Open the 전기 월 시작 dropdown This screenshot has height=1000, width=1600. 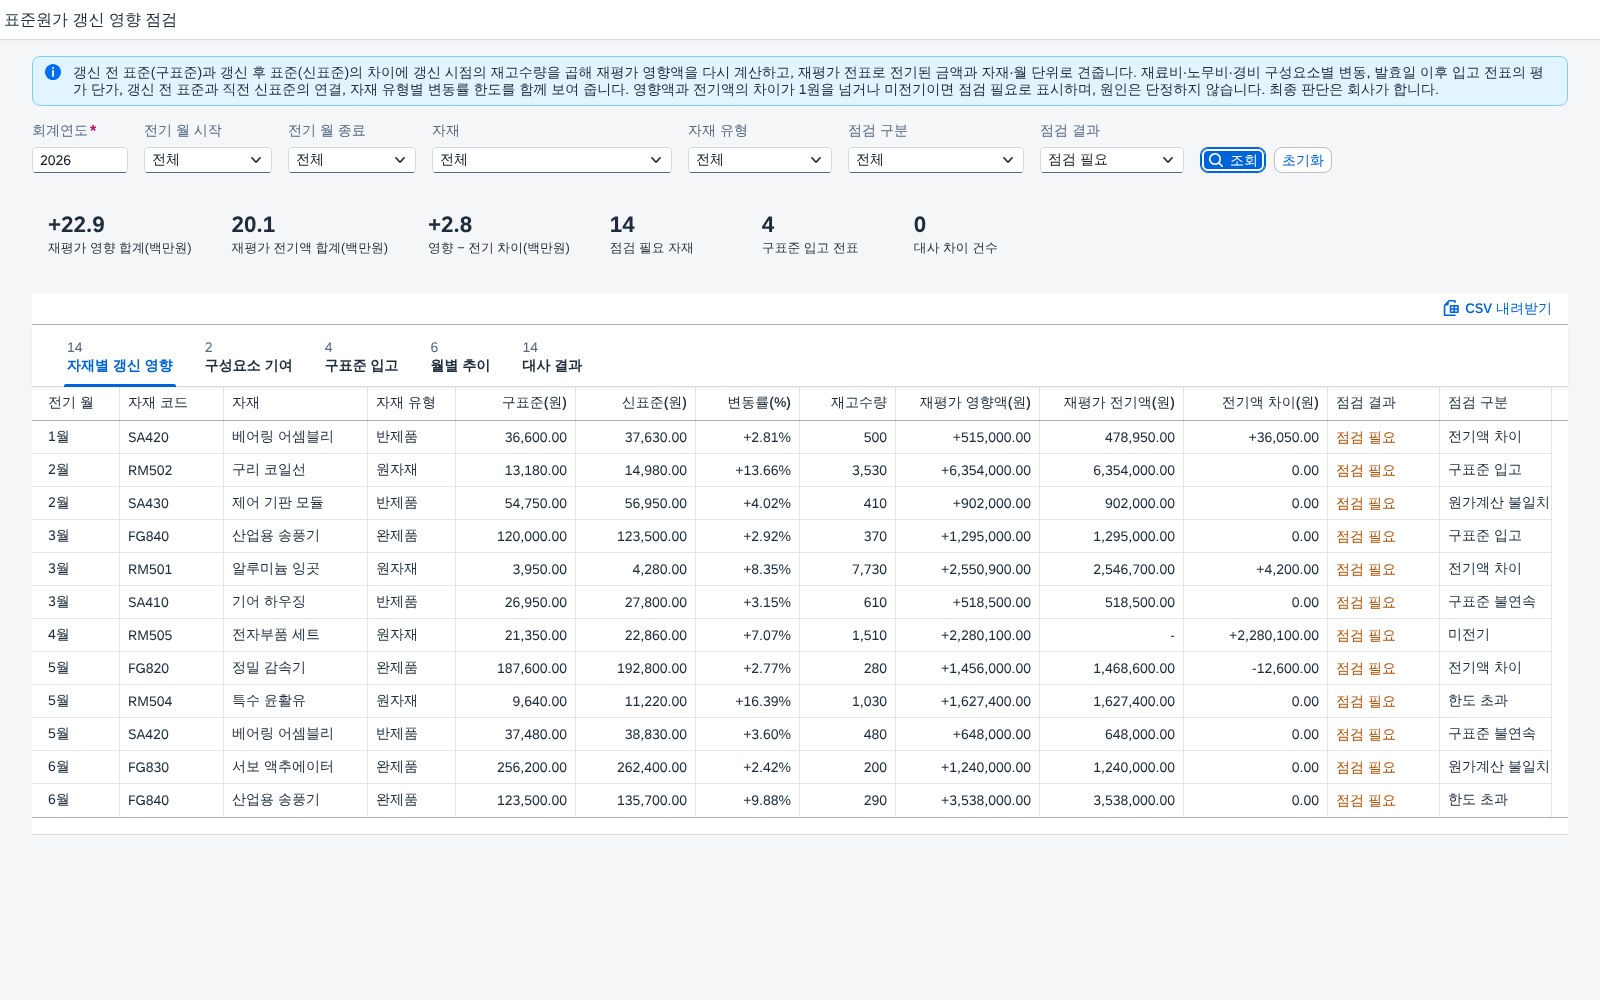pos(208,160)
